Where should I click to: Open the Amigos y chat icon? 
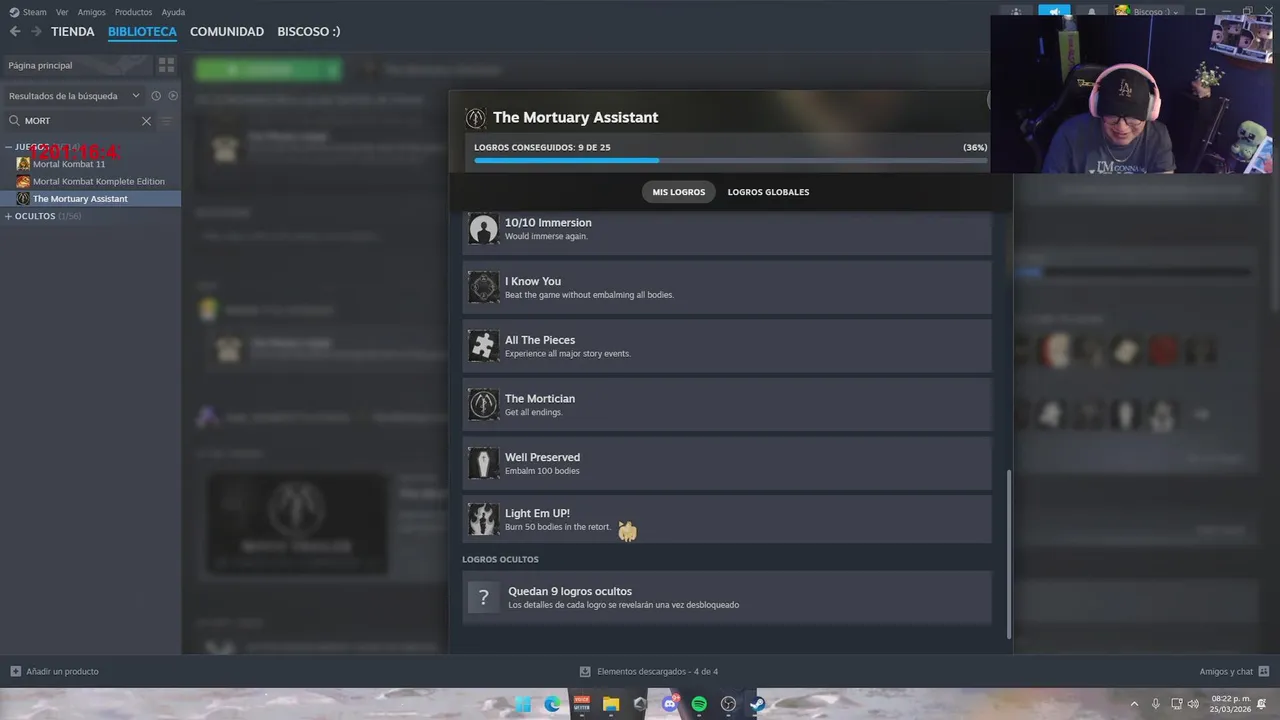pos(1264,671)
